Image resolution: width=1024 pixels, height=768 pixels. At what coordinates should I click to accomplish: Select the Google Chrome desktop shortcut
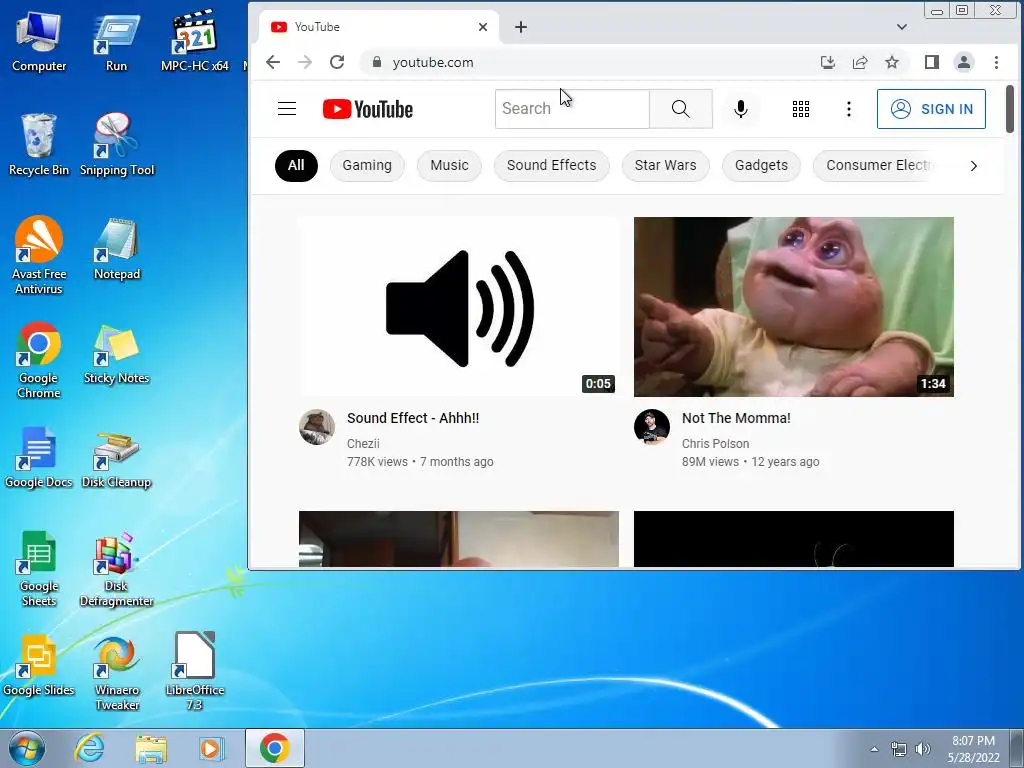point(39,360)
